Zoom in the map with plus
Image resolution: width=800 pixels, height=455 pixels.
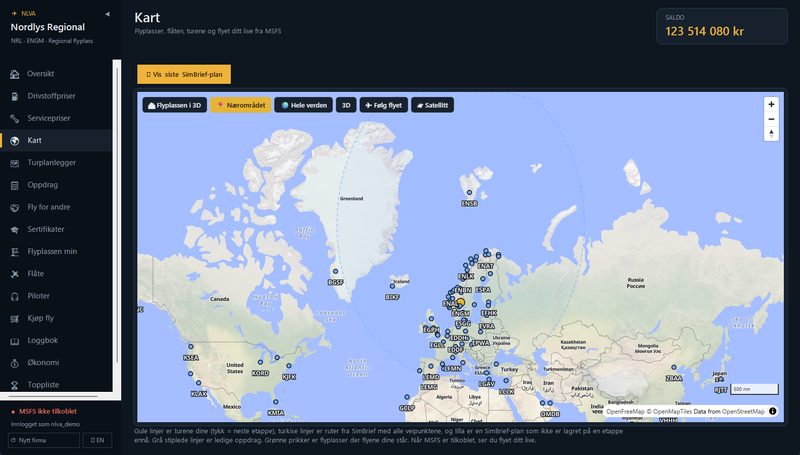pyautogui.click(x=771, y=104)
